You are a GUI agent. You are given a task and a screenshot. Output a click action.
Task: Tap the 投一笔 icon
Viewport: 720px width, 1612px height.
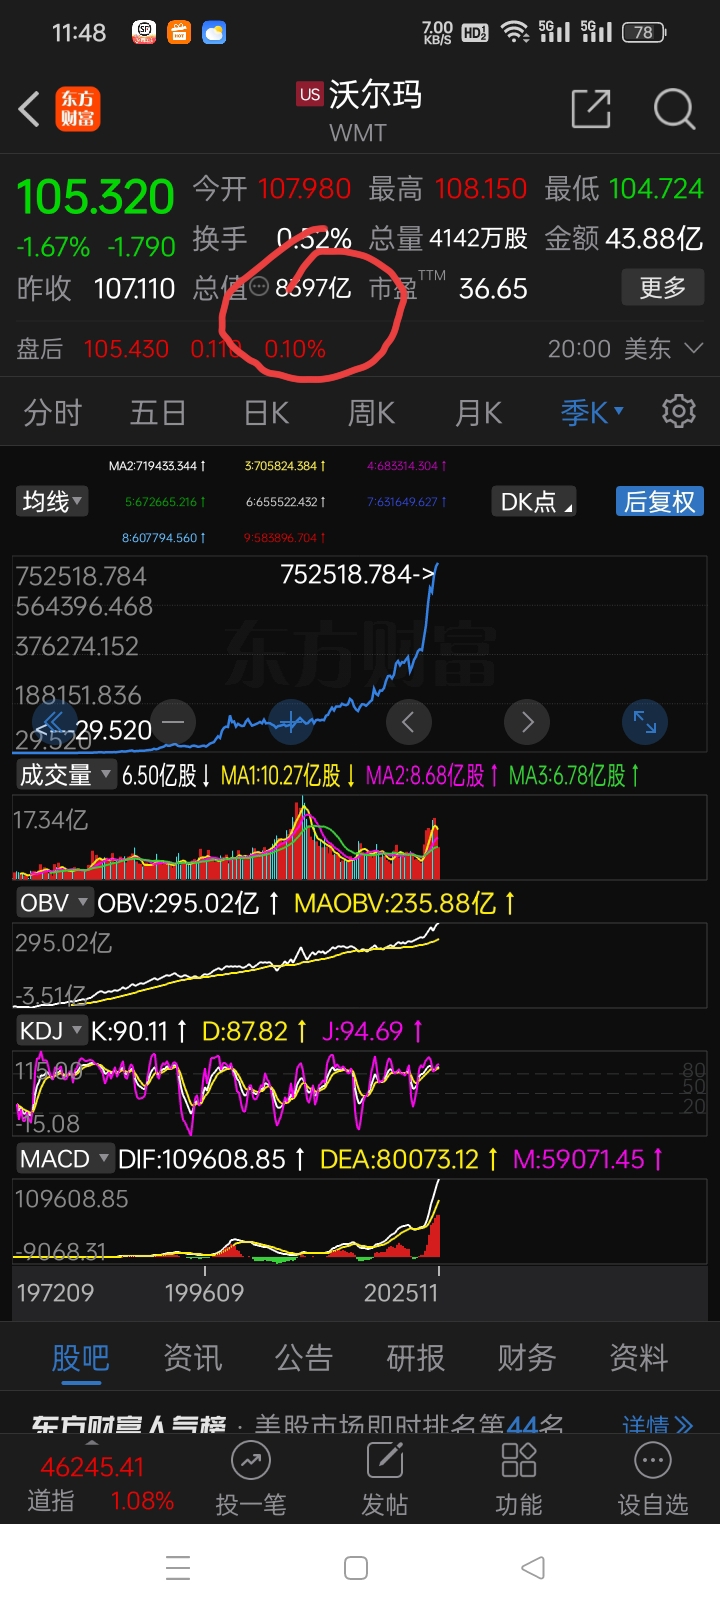tap(251, 1462)
